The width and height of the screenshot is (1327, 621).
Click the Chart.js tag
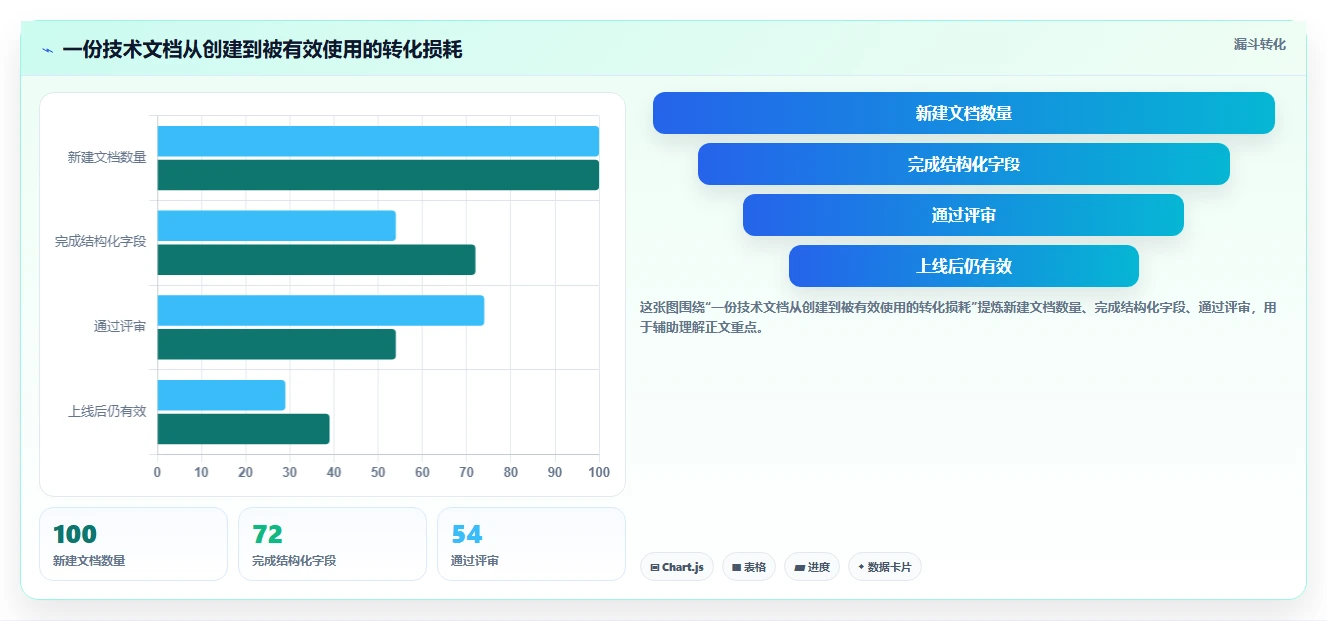pyautogui.click(x=677, y=567)
